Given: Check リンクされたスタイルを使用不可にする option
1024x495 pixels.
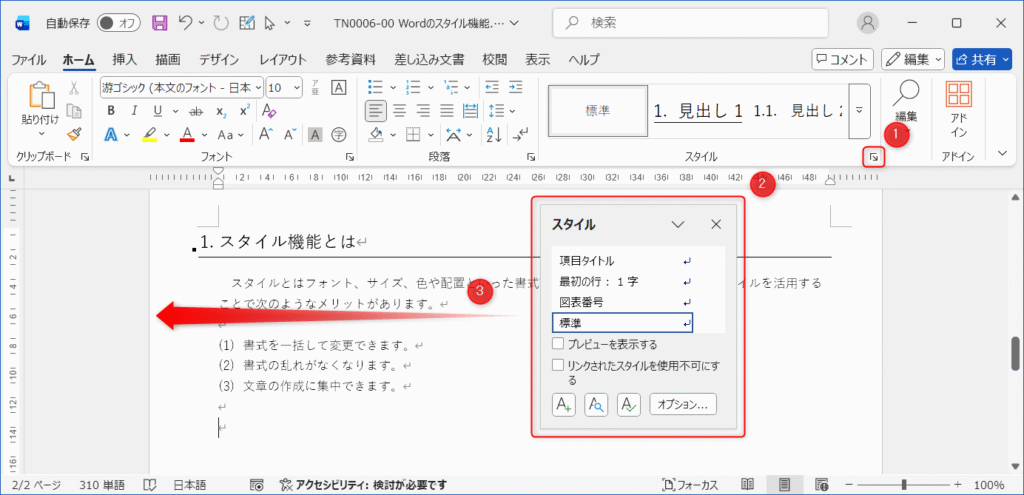Looking at the screenshot, I should [558, 366].
